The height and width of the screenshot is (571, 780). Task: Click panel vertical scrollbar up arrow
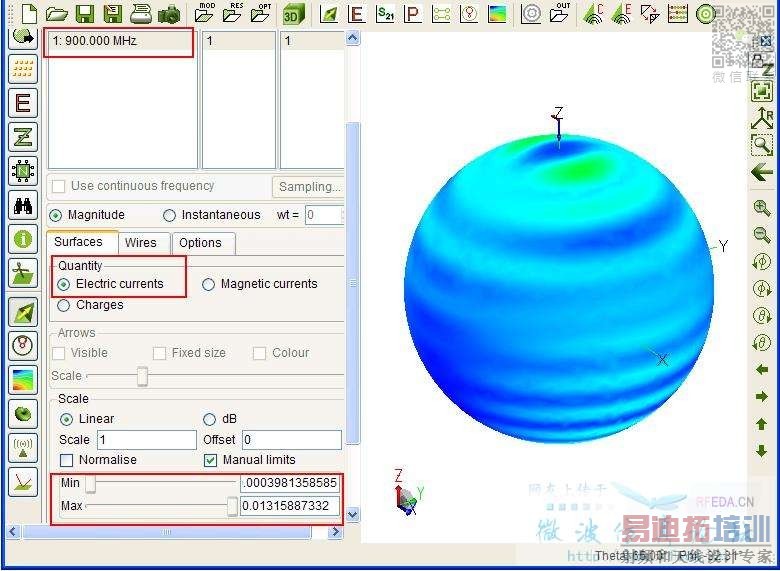click(x=353, y=38)
